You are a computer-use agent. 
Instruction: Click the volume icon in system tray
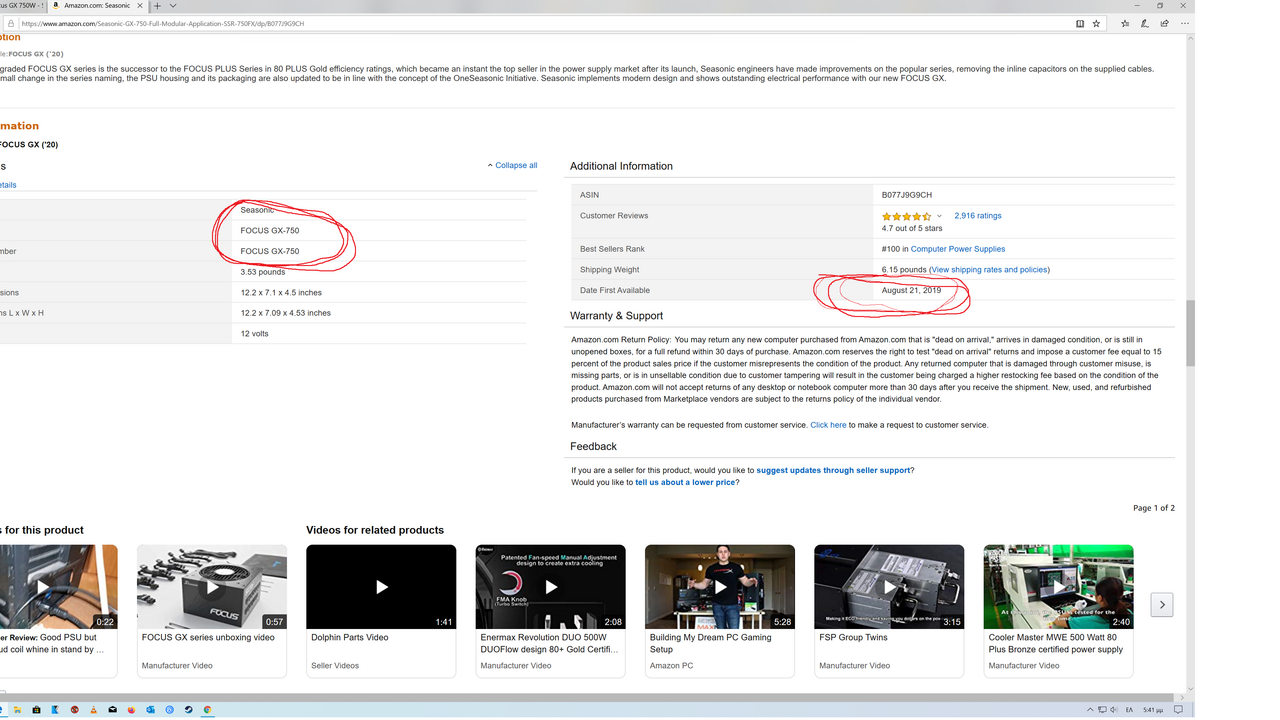click(x=1114, y=710)
